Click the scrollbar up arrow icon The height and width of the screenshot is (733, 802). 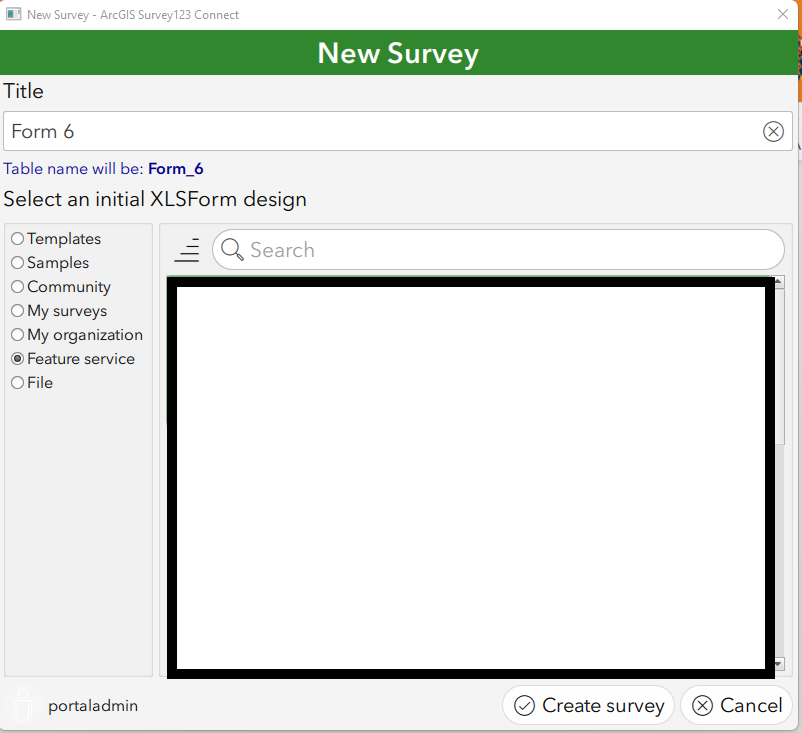point(778,281)
